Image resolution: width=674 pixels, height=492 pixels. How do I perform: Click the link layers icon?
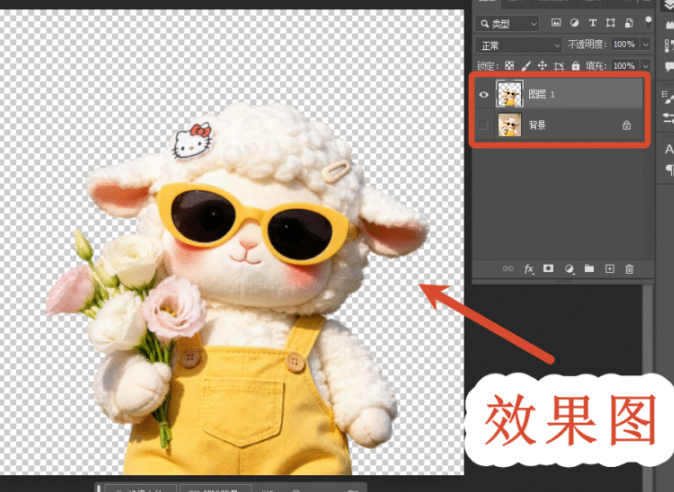click(x=508, y=269)
